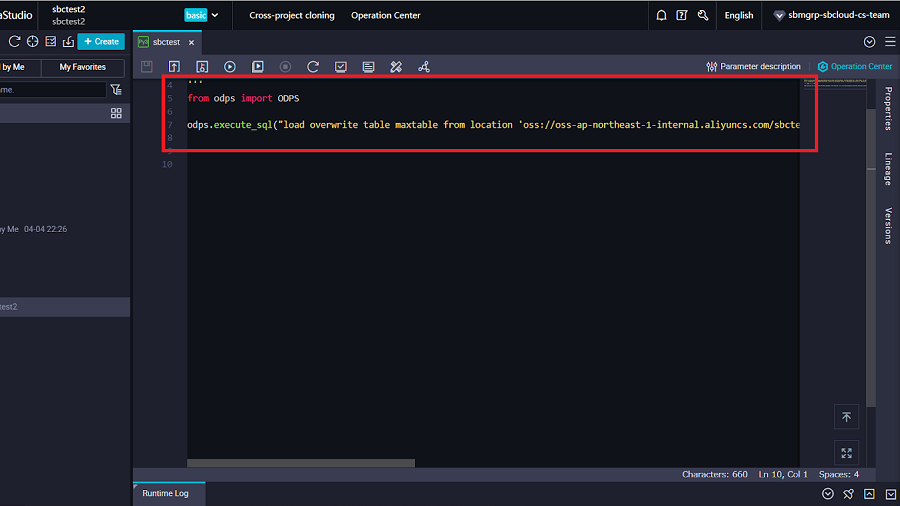Click the wrench settings icon in header

tap(703, 15)
